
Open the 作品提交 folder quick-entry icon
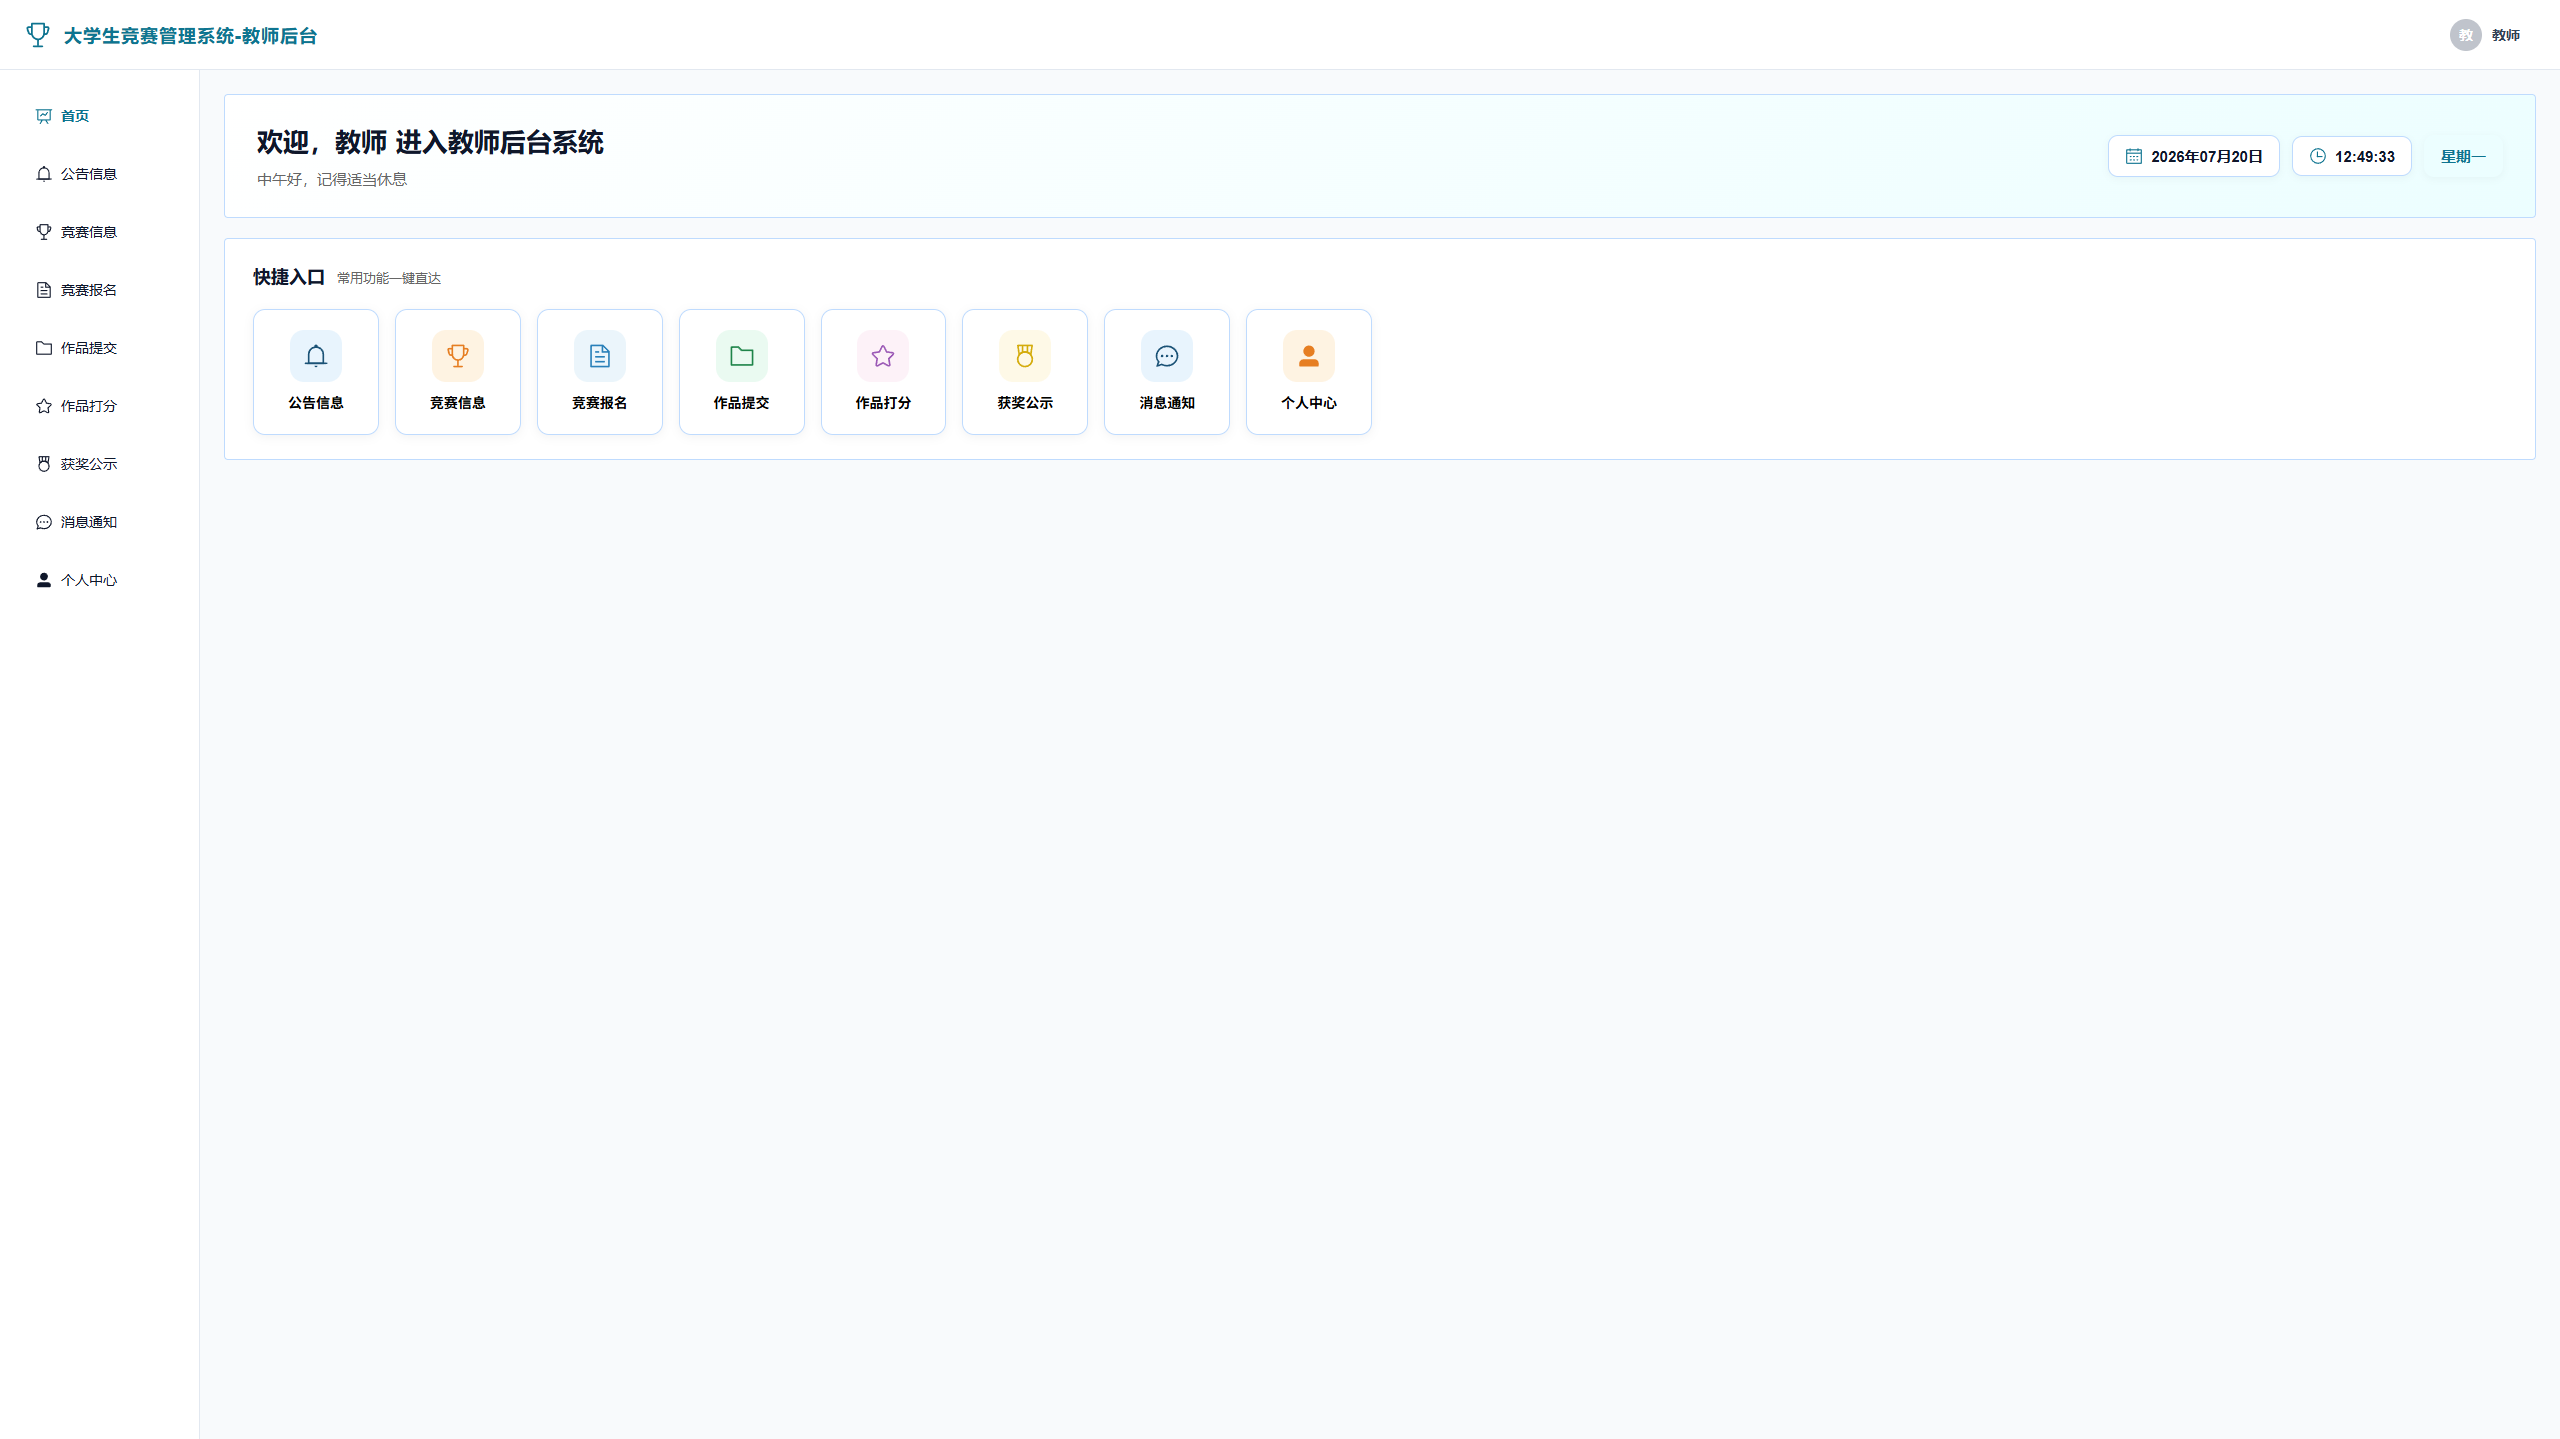[x=742, y=356]
